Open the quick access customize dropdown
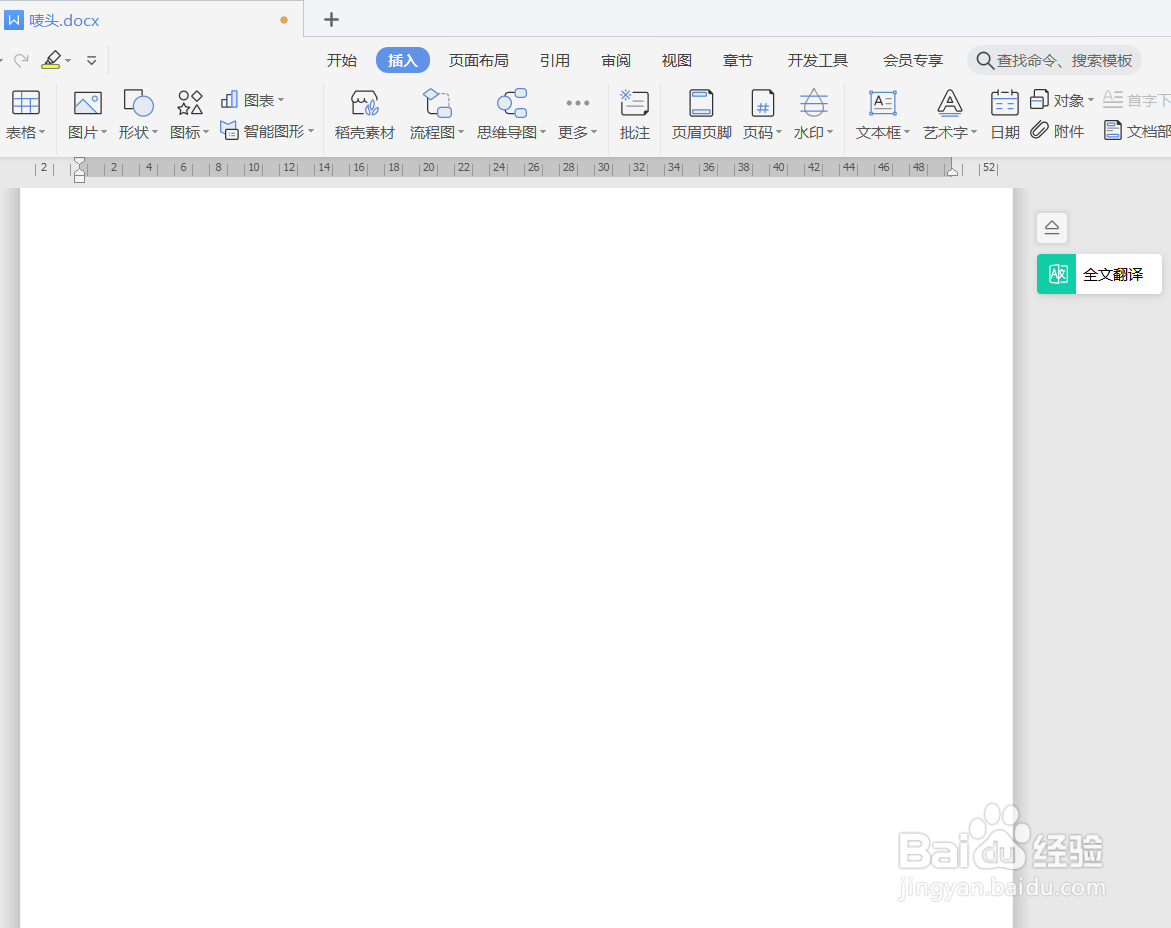 click(x=91, y=60)
